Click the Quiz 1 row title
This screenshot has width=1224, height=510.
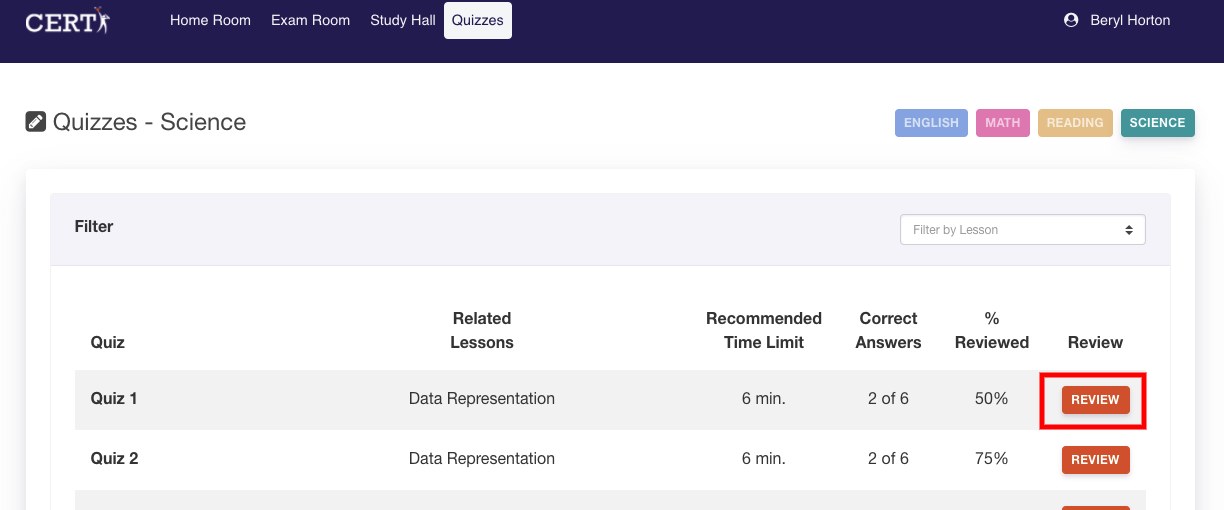coord(114,399)
